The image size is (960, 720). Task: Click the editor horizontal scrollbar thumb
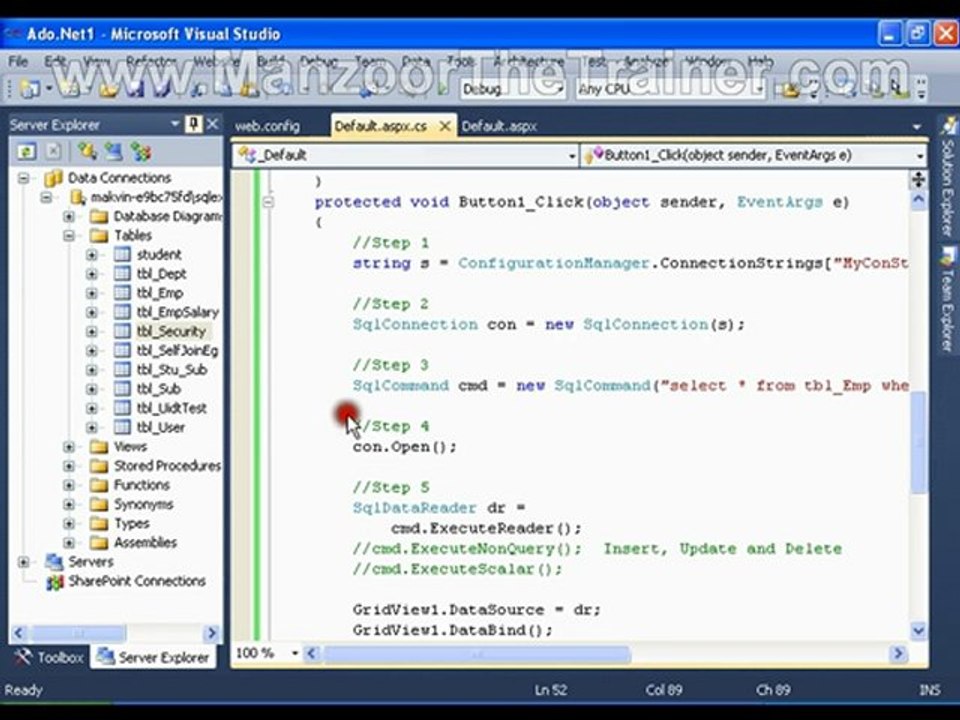click(x=477, y=654)
